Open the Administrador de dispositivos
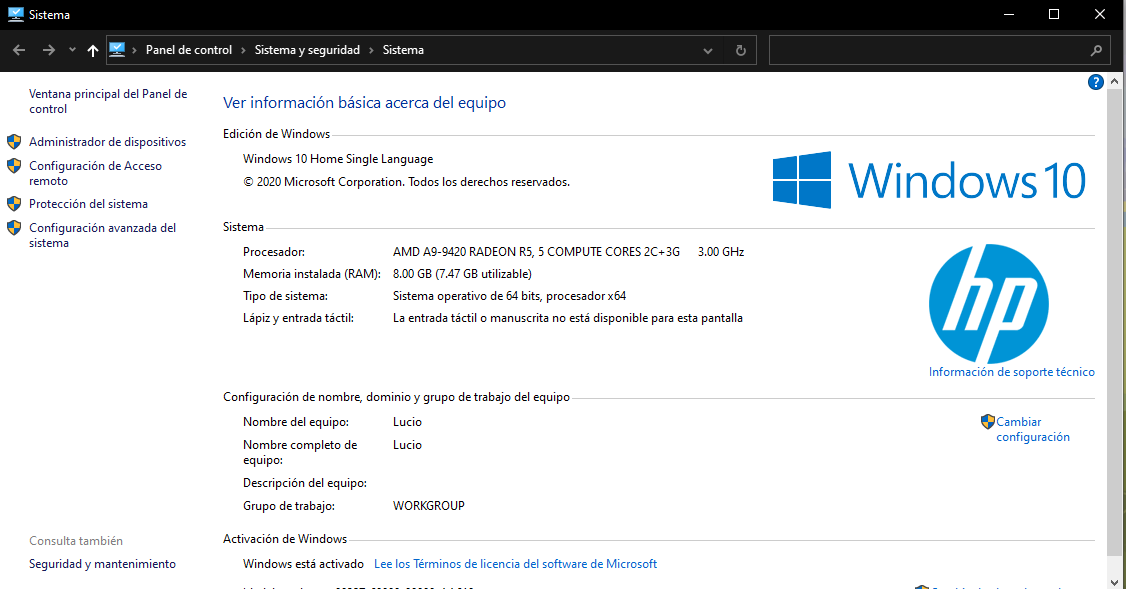The width and height of the screenshot is (1126, 589). coord(107,141)
